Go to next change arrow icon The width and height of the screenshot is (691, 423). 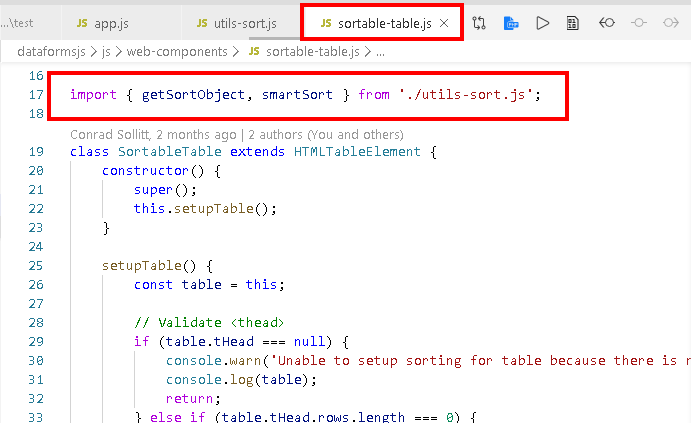click(671, 22)
